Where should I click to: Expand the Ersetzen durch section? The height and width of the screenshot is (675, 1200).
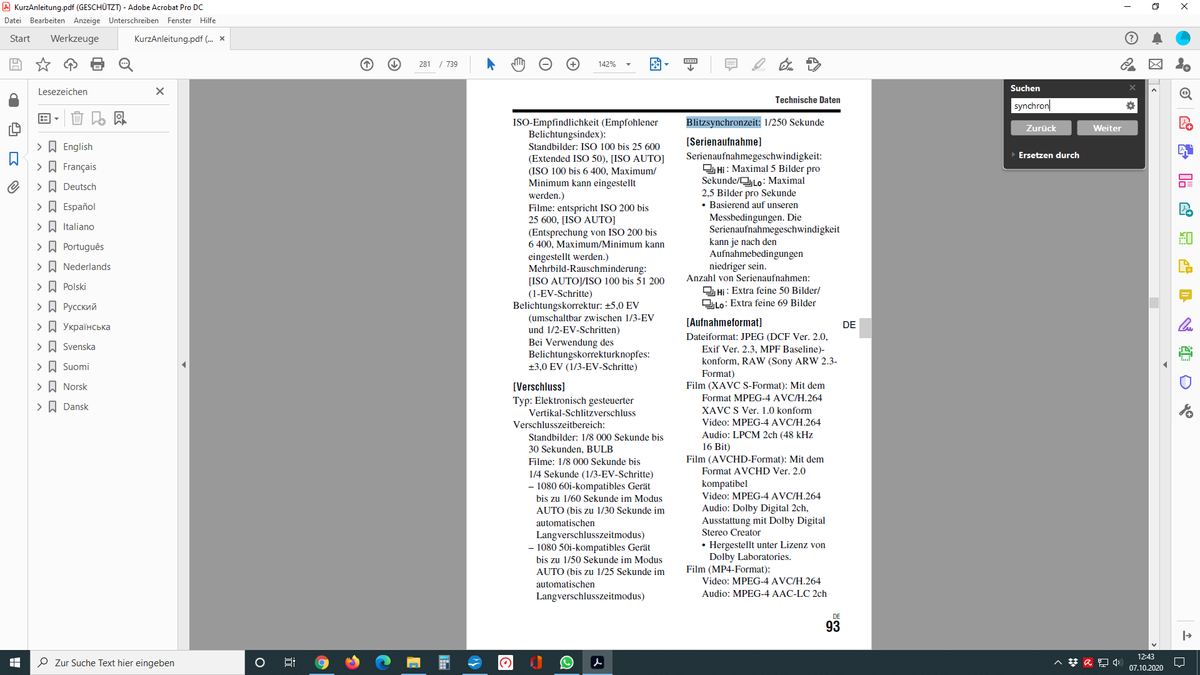[x=1013, y=155]
